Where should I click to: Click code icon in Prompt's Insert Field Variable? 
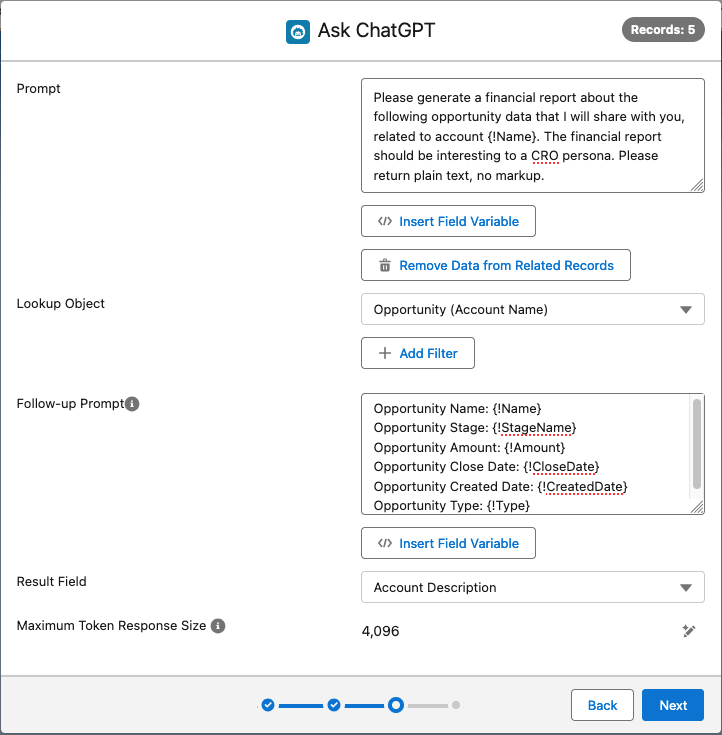pos(385,221)
